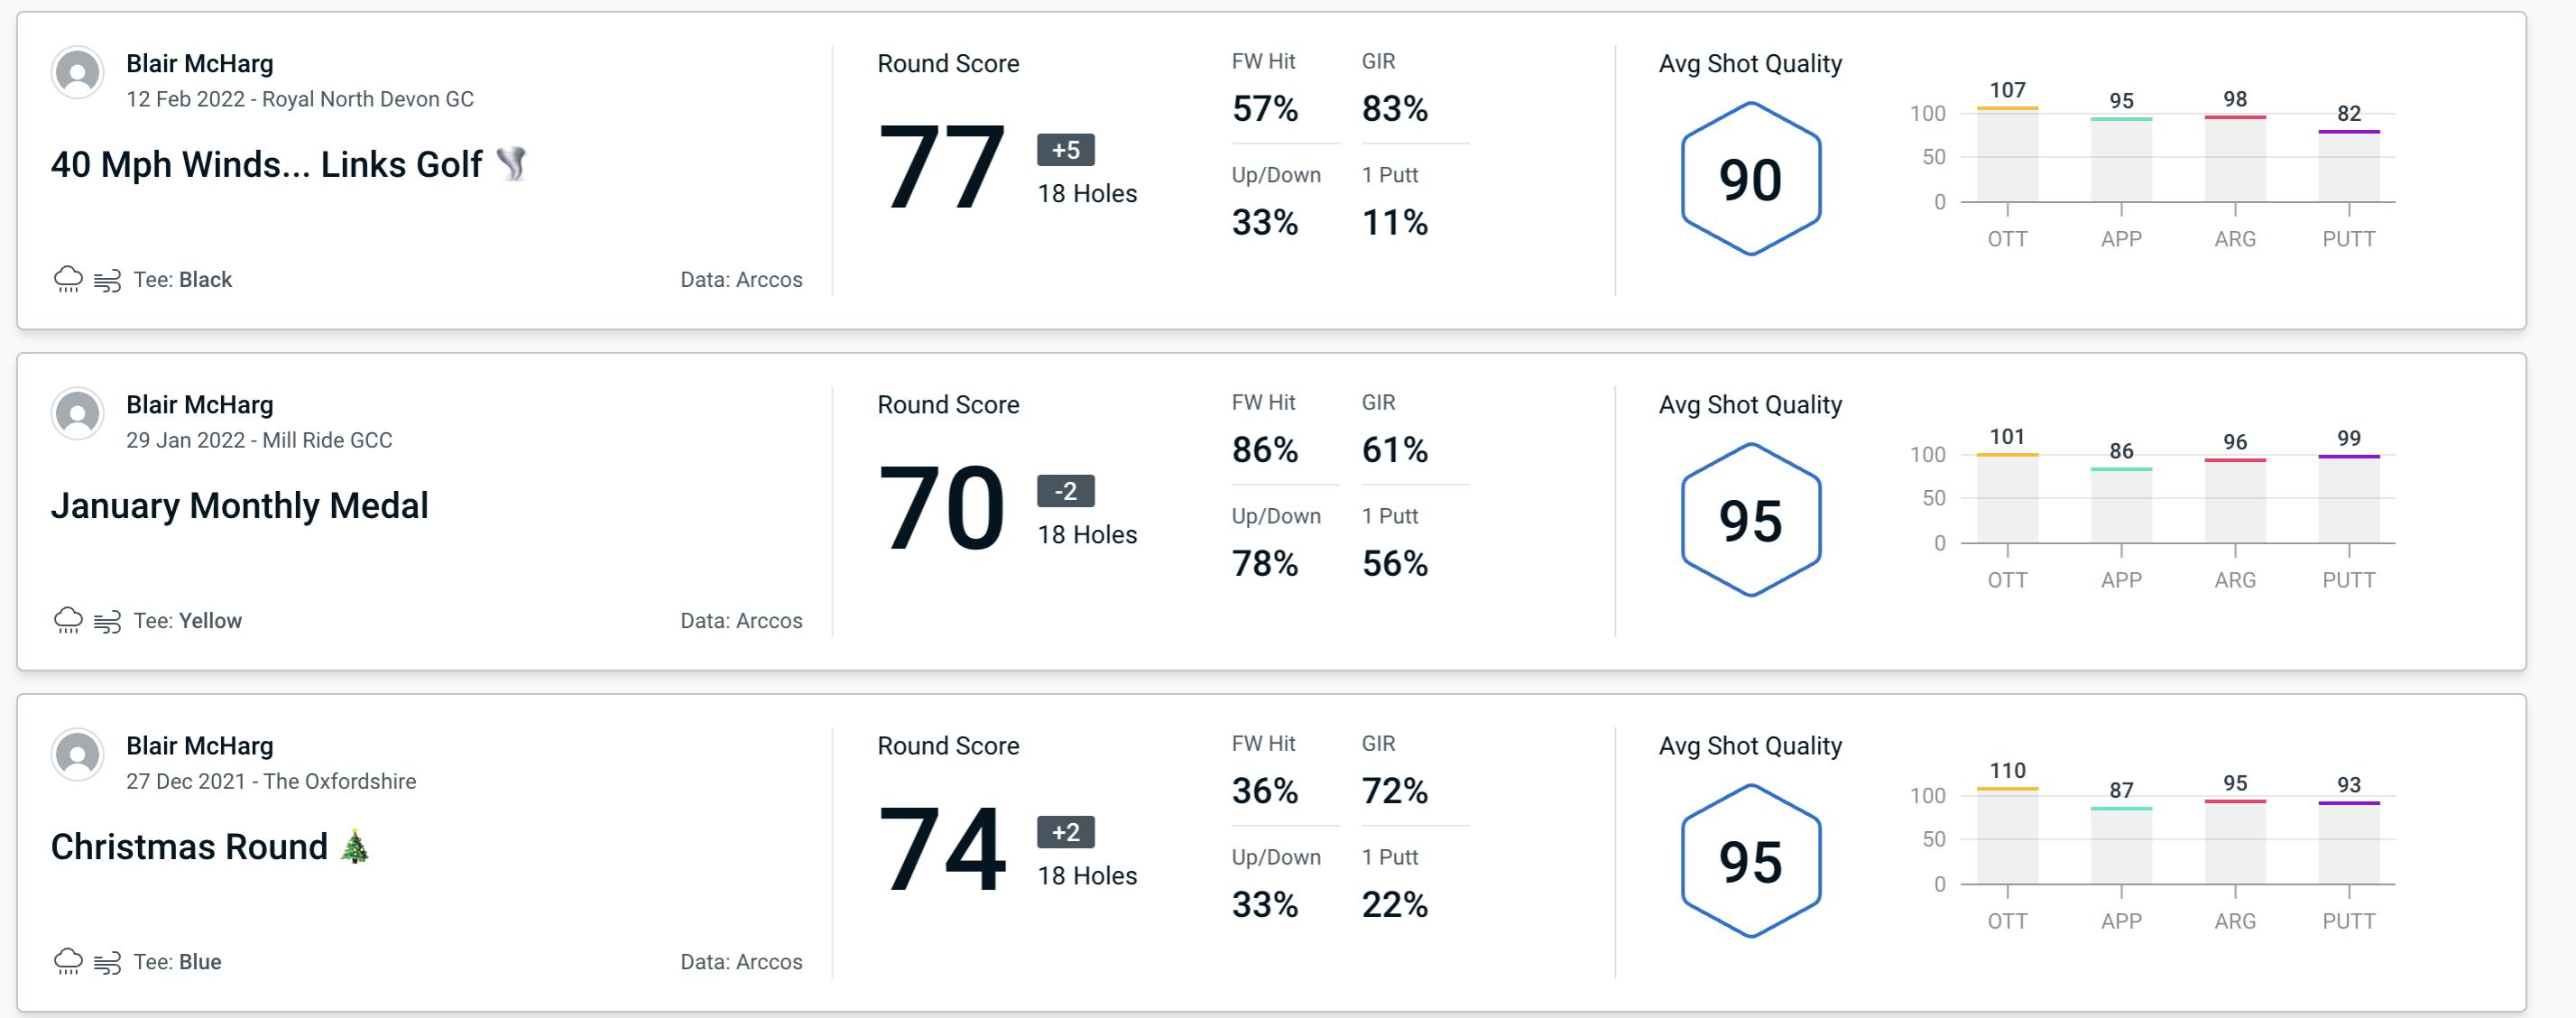Click the APP bar in January Monthly Medal
The height and width of the screenshot is (1018, 2576).
pyautogui.click(x=2129, y=503)
